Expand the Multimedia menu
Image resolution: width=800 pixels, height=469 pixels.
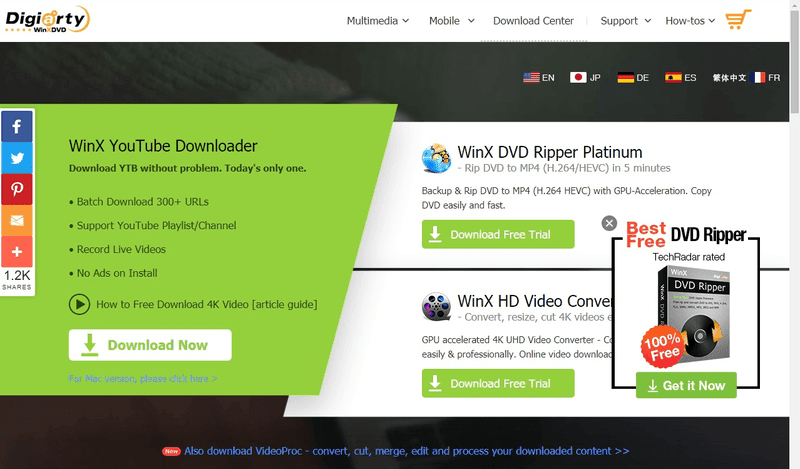point(378,21)
